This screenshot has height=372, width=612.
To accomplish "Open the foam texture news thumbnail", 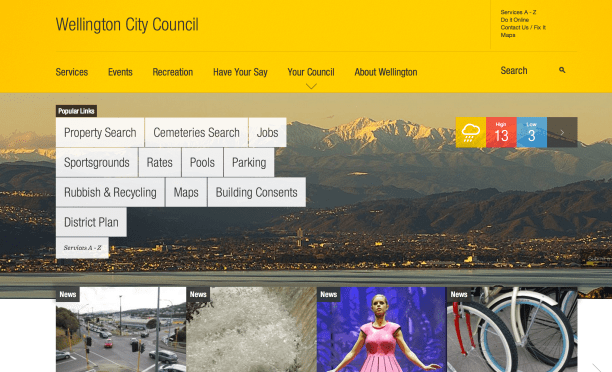I will pyautogui.click(x=251, y=330).
